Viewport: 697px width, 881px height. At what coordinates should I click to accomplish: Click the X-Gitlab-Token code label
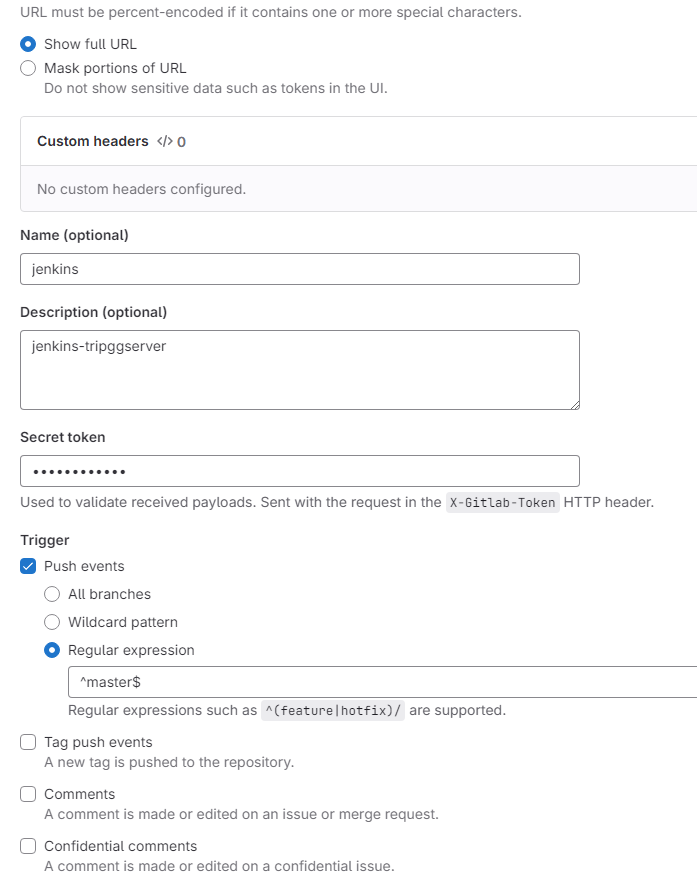coord(503,502)
